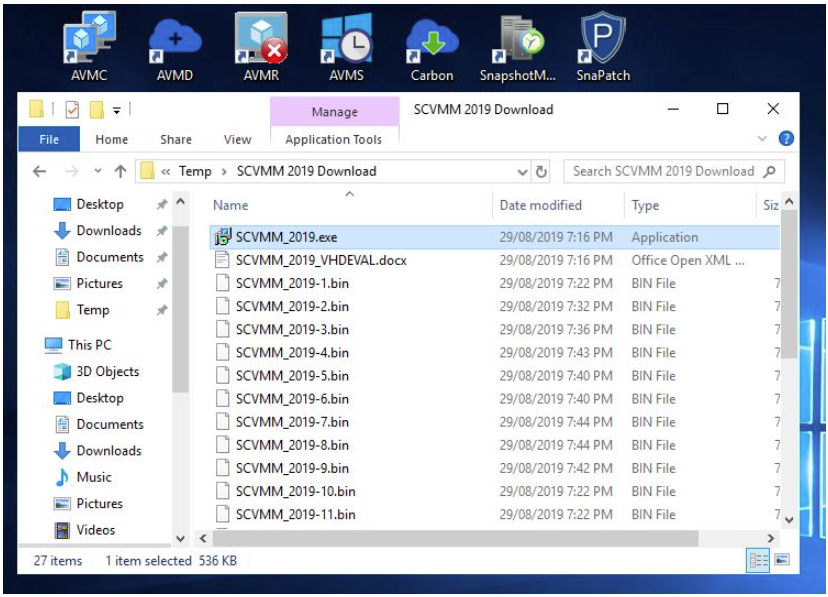
Task: Click the Properties checkmark icon in title bar
Action: click(72, 110)
